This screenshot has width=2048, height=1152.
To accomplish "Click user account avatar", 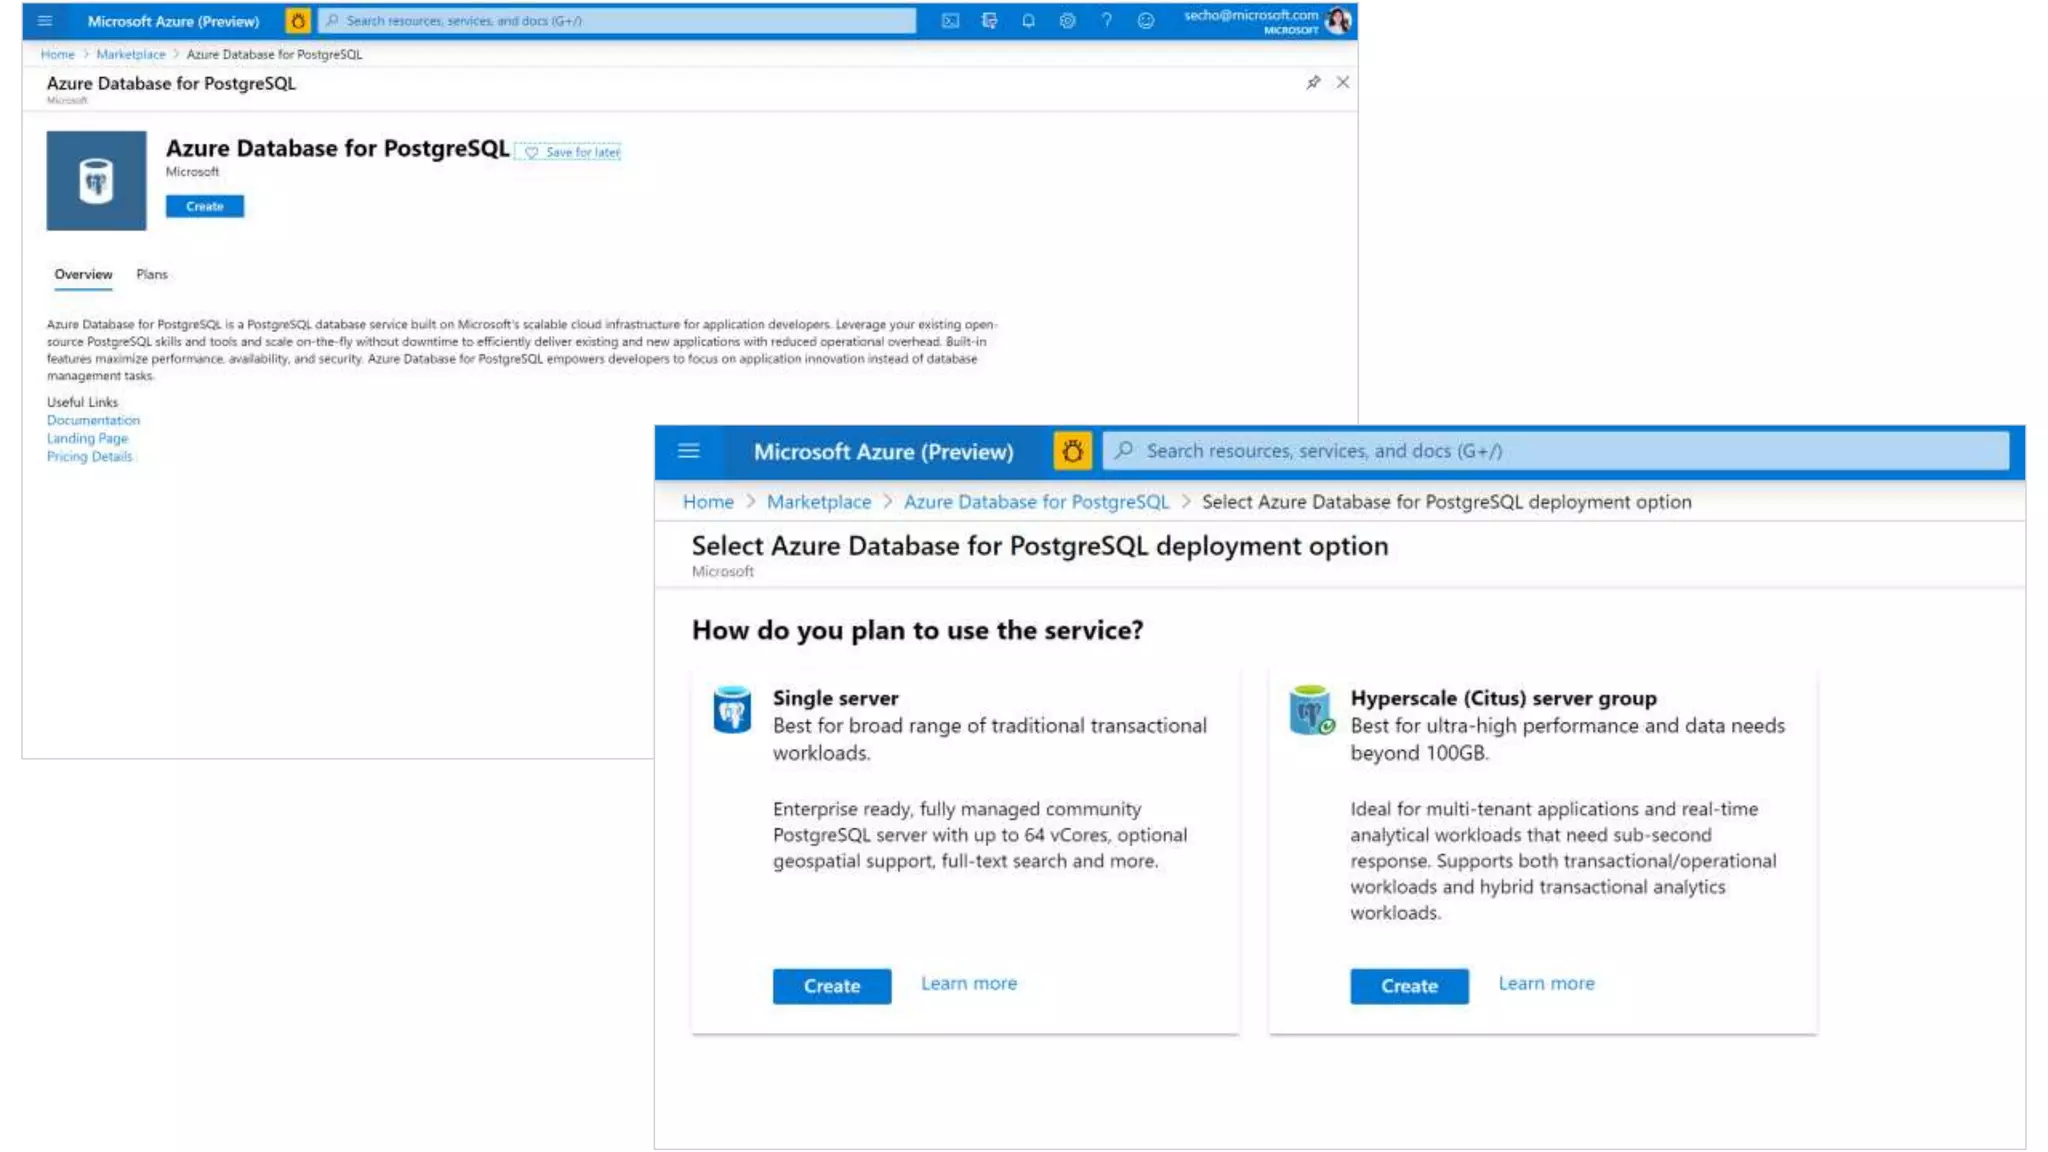I will pyautogui.click(x=1338, y=20).
